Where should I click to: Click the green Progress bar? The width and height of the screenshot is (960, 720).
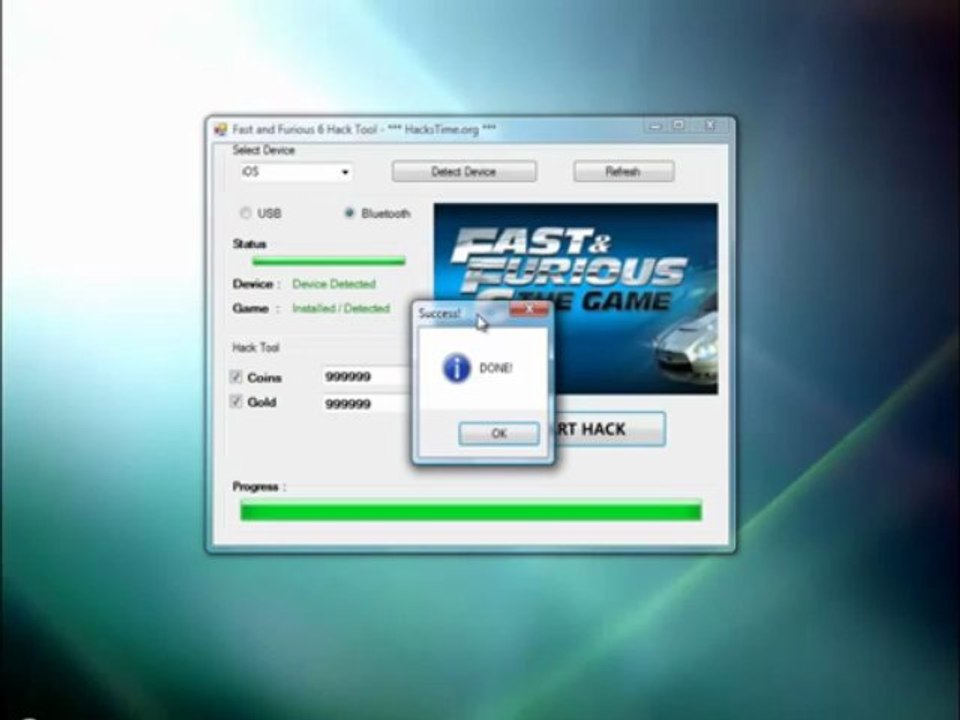tap(471, 511)
